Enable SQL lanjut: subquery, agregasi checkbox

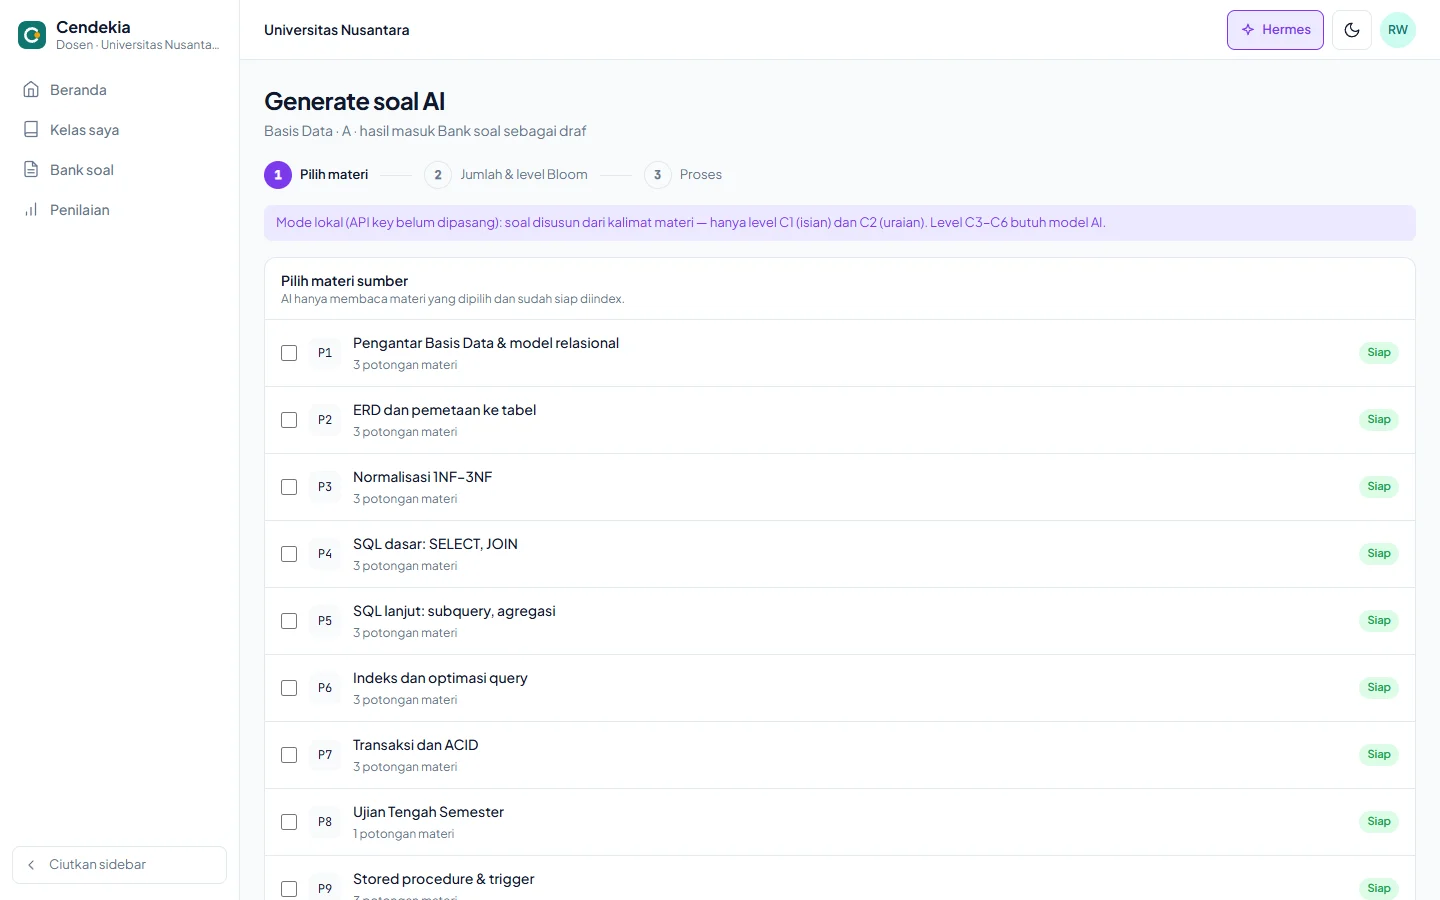[289, 621]
